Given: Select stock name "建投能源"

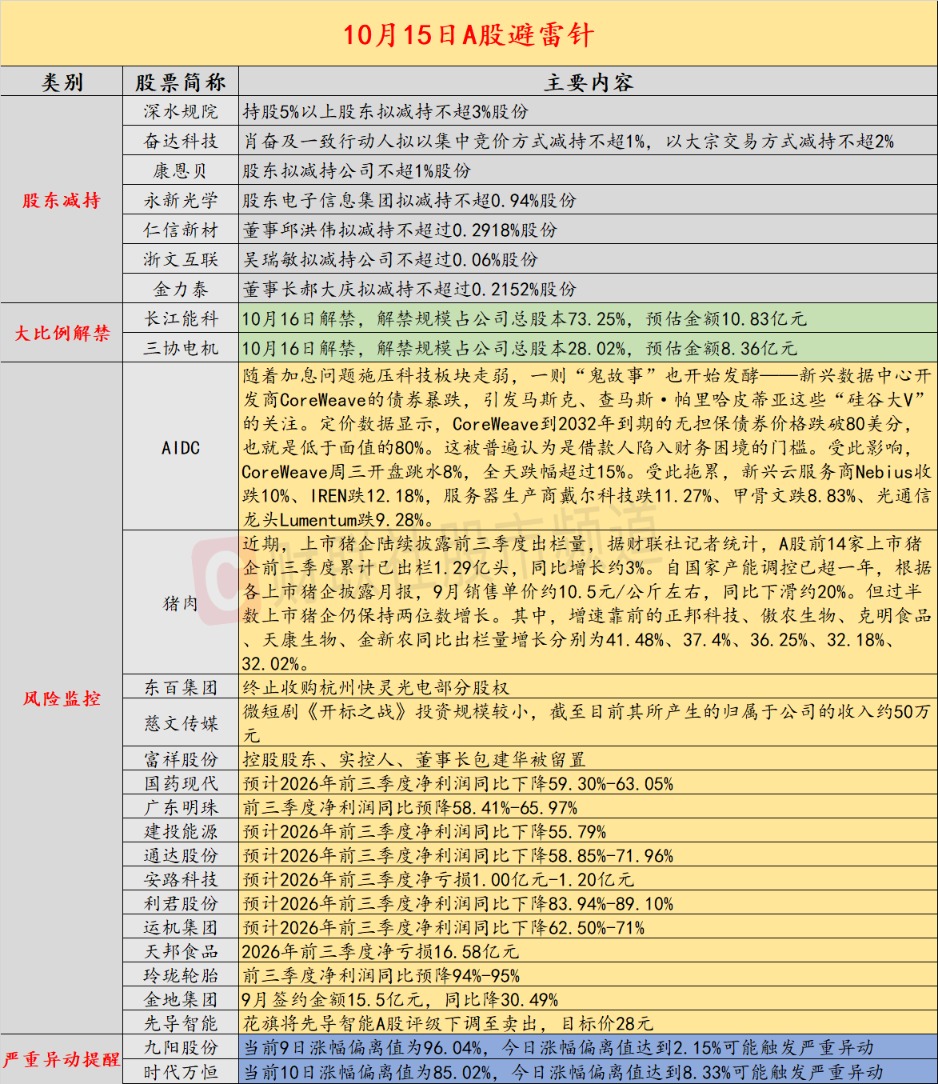Looking at the screenshot, I should (x=180, y=832).
